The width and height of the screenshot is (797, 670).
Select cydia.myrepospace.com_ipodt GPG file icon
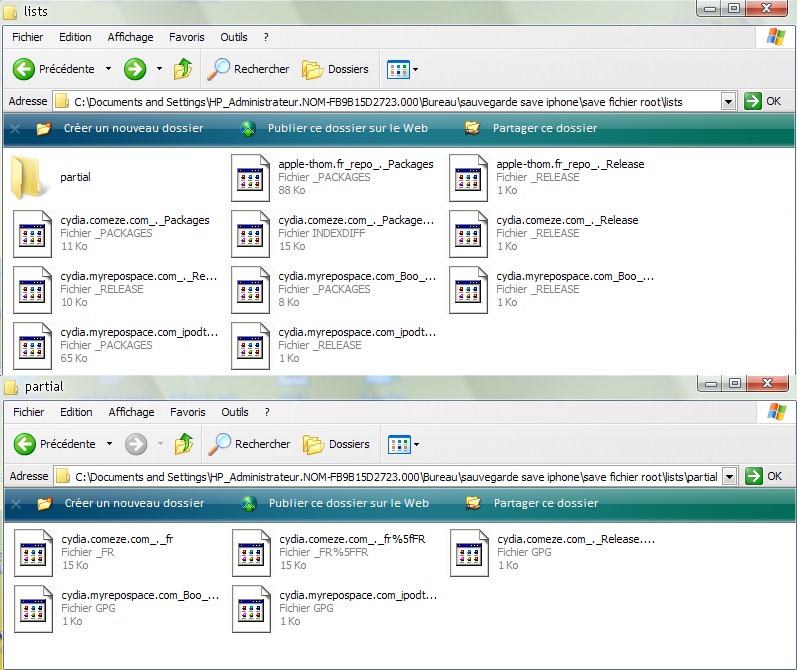(251, 608)
